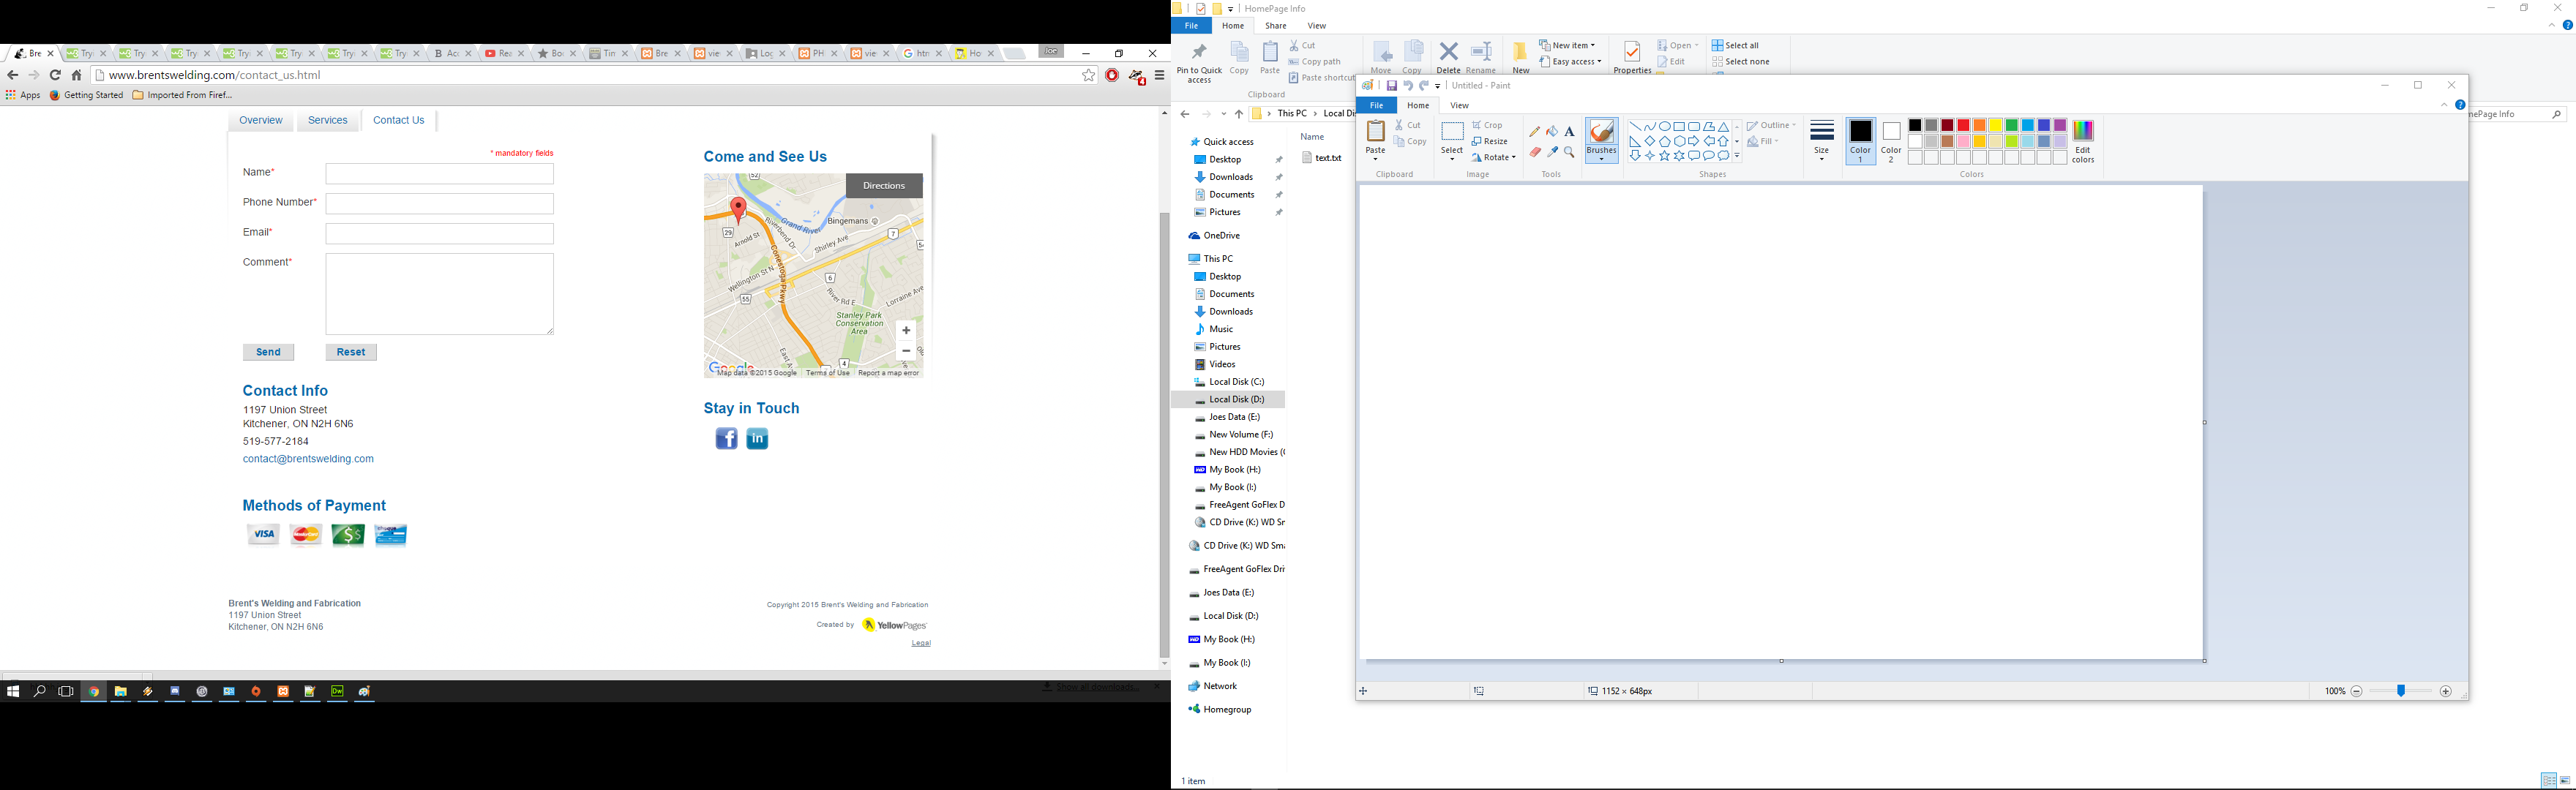
Task: Click Explorer's Pin to Quick access icon
Action: click(1199, 52)
